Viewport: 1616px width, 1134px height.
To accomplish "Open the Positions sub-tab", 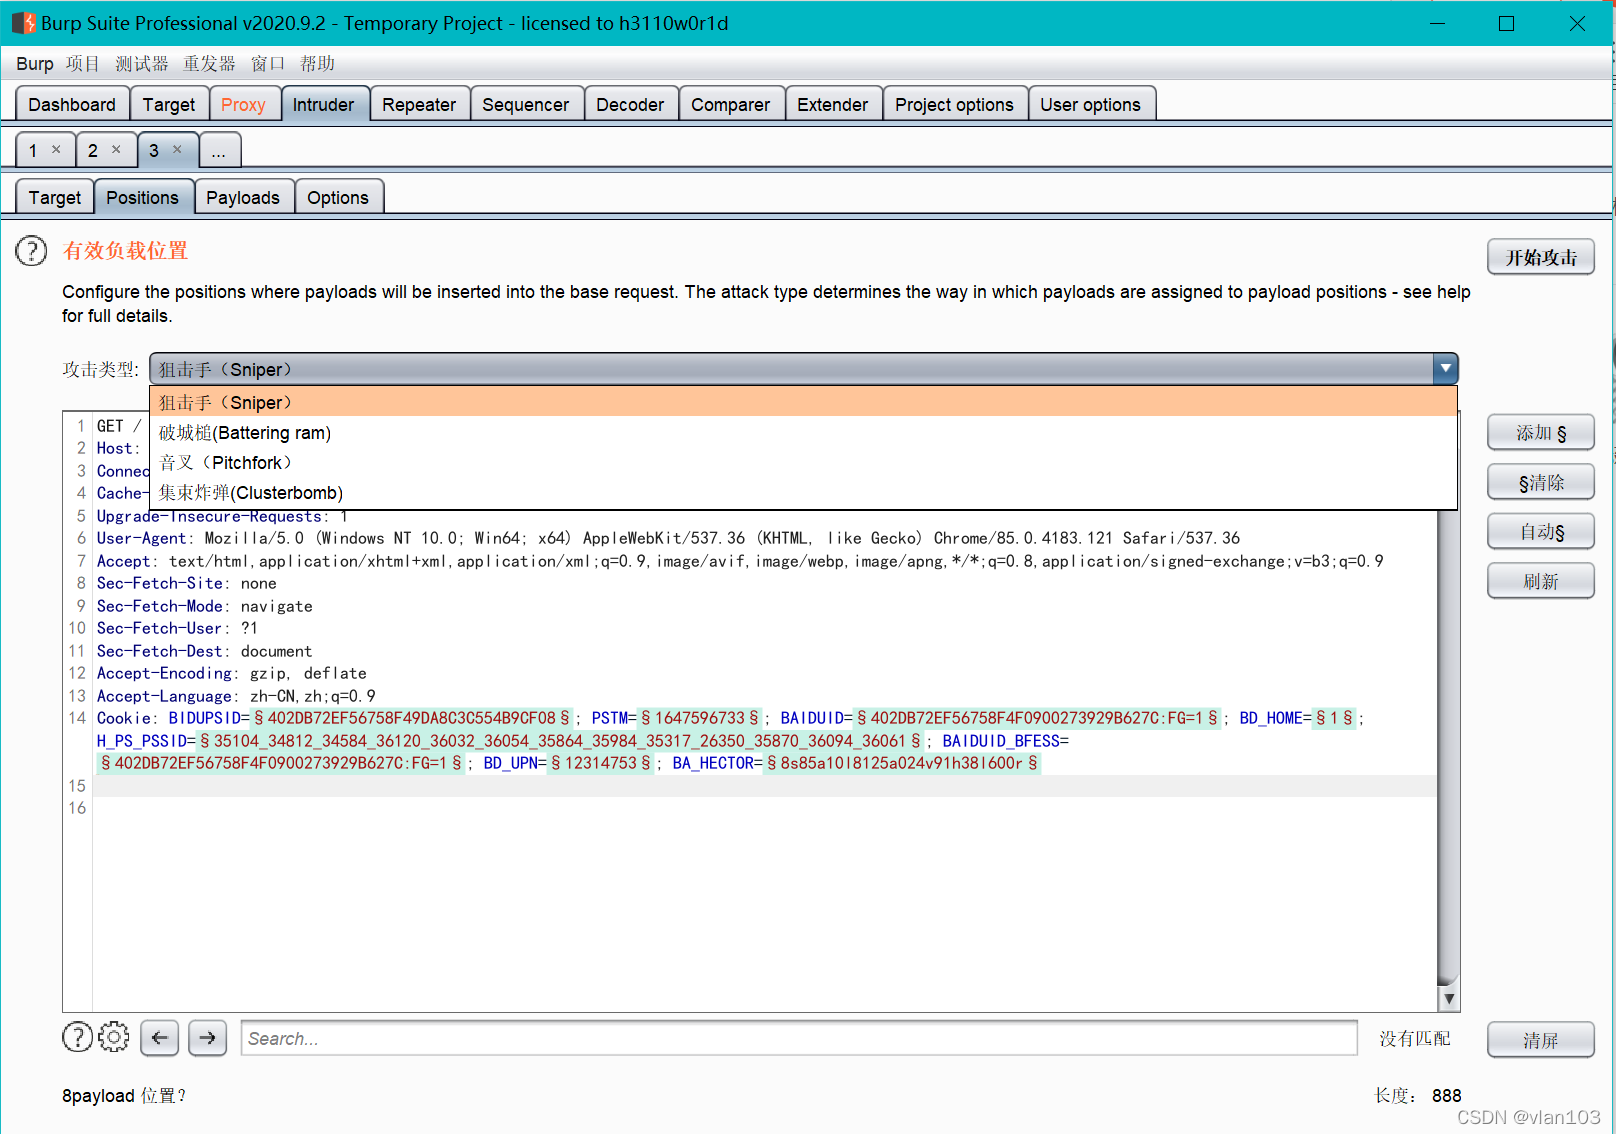I will [x=143, y=197].
